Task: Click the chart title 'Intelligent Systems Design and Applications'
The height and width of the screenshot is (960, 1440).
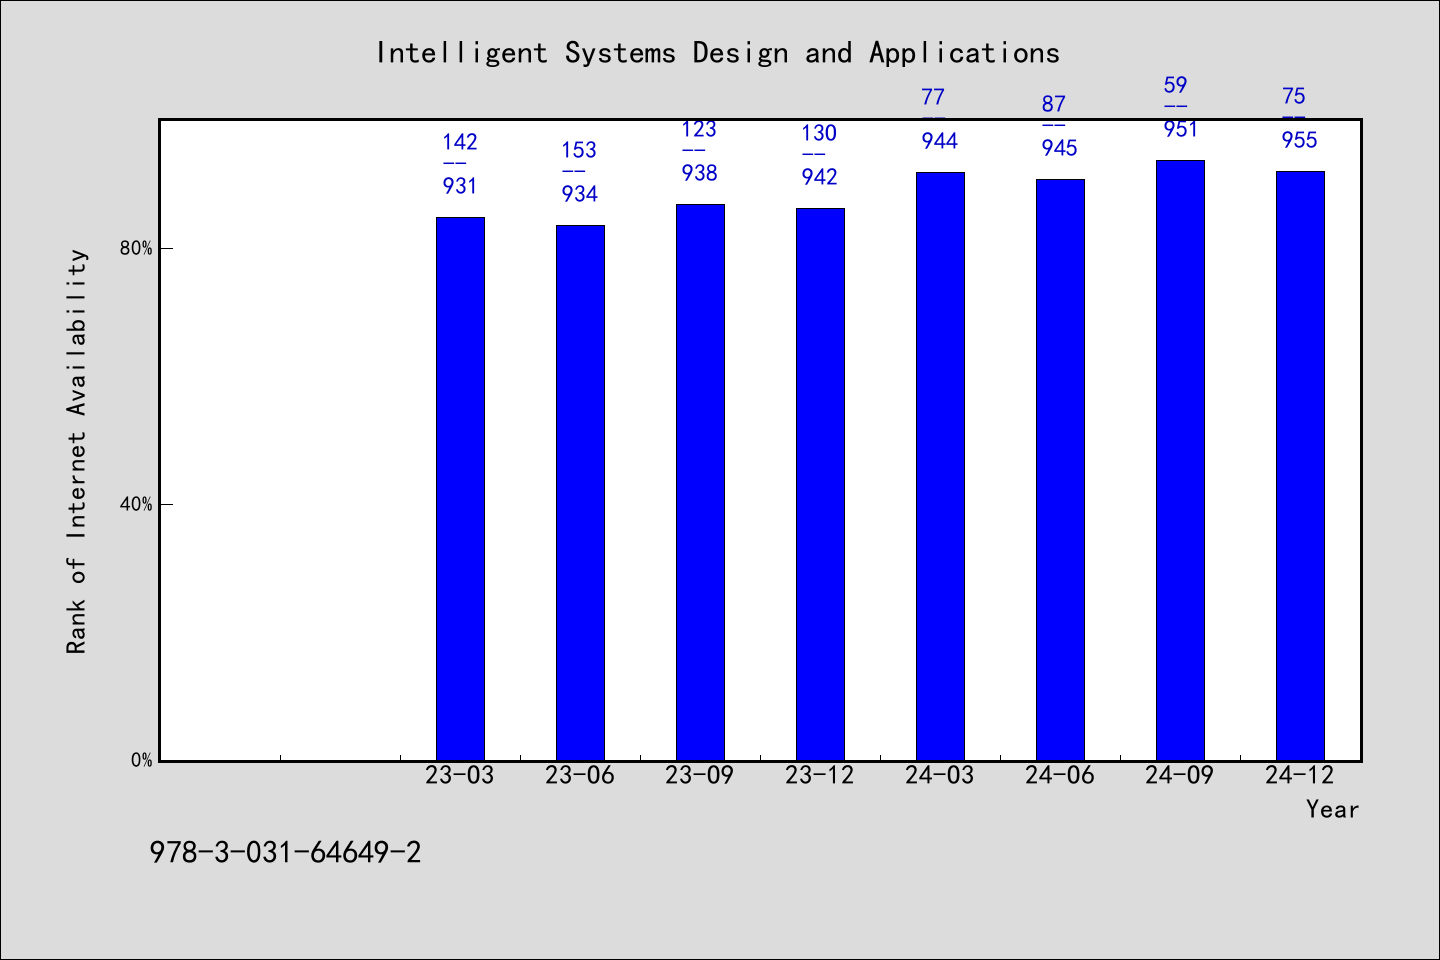Action: [717, 53]
